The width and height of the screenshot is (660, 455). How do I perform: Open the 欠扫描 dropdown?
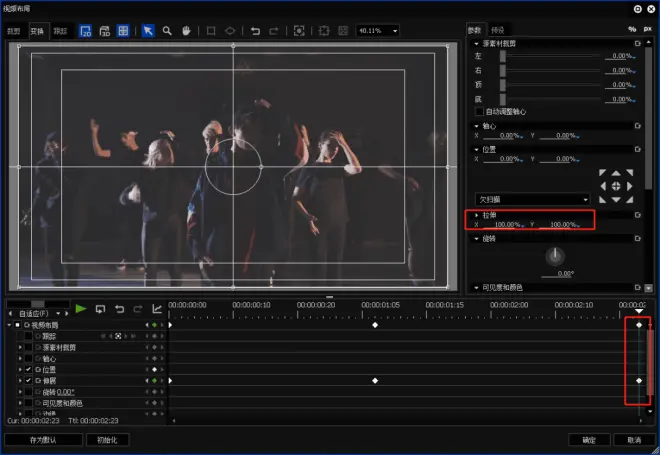click(x=532, y=199)
